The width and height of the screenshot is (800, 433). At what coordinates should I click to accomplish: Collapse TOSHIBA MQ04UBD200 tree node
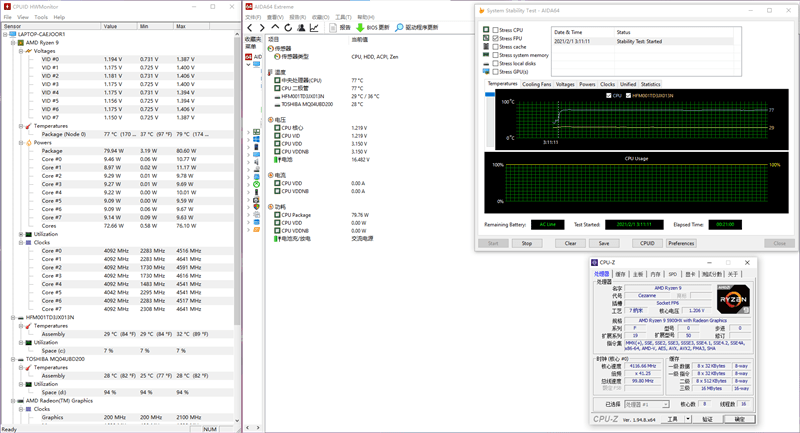(x=13, y=359)
